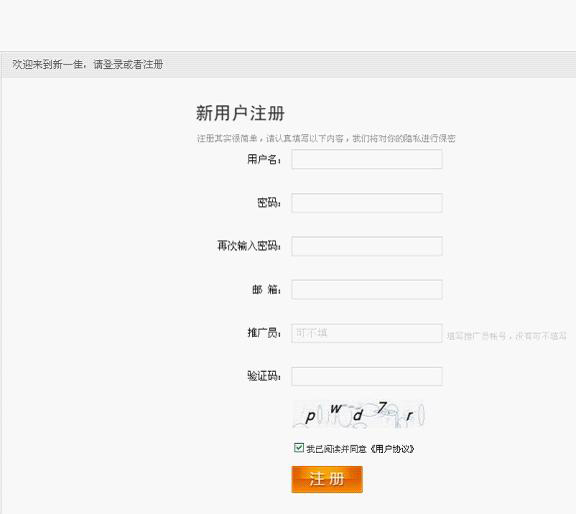
Task: Focus the 密码 password input box
Action: (367, 203)
